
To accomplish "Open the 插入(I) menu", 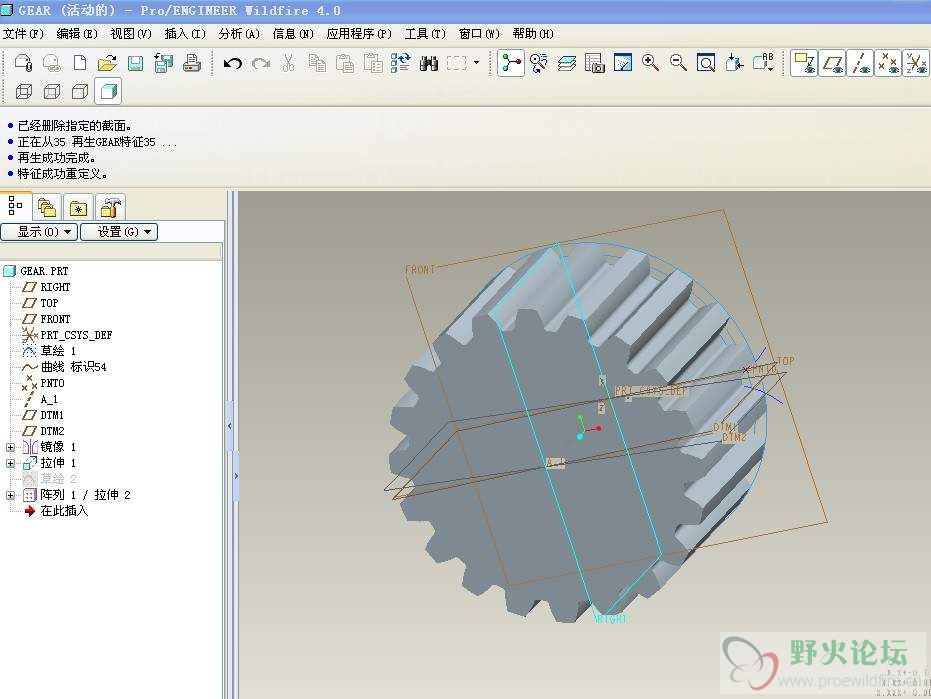I will click(185, 34).
